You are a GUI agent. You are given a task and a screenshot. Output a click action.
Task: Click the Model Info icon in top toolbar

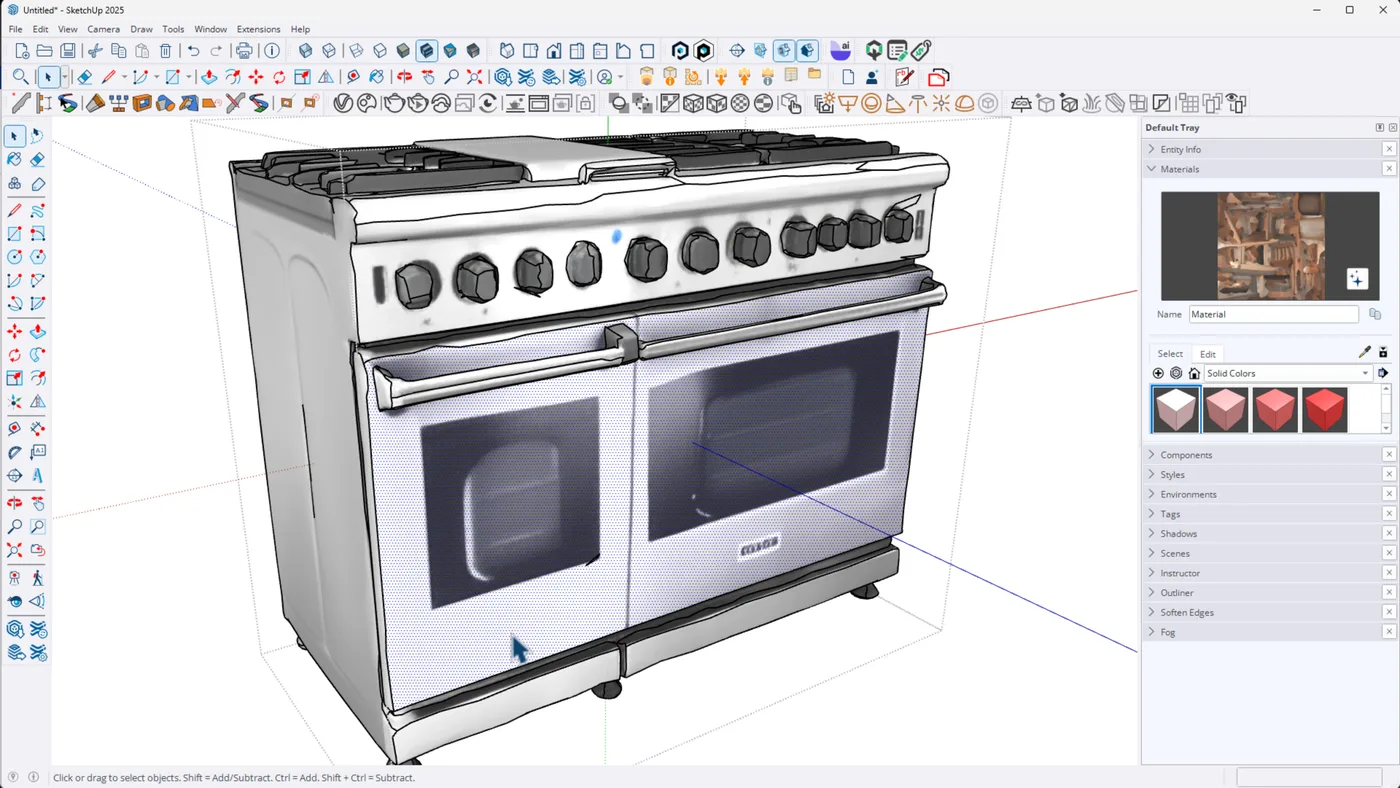pos(272,51)
